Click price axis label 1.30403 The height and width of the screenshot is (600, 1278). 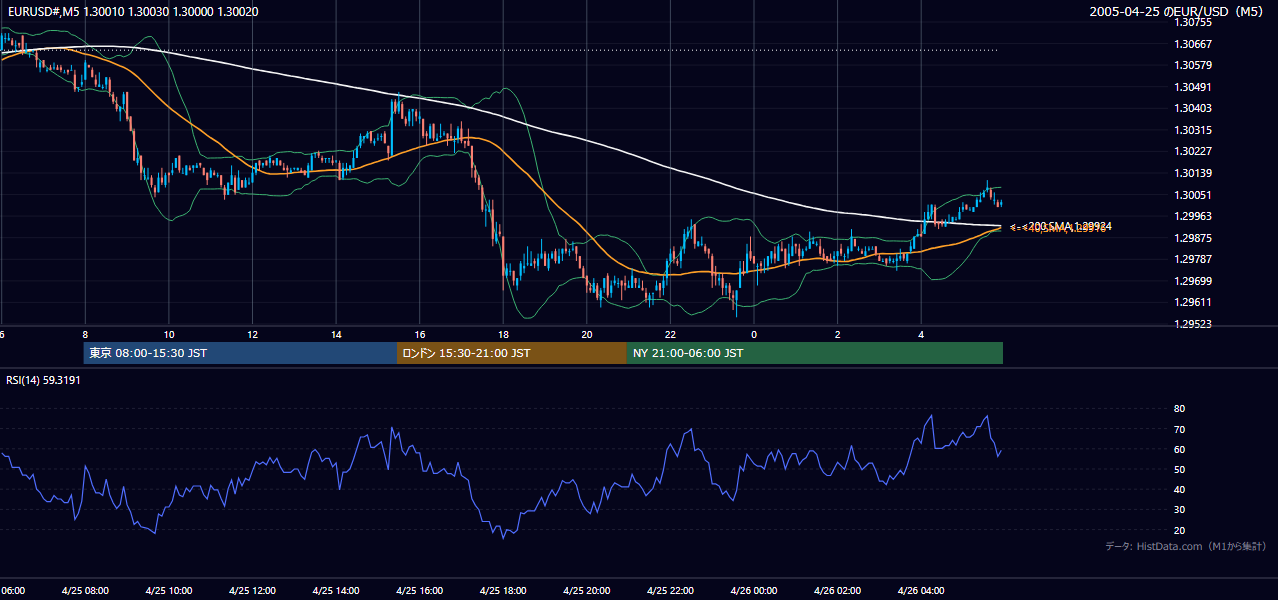[1193, 108]
